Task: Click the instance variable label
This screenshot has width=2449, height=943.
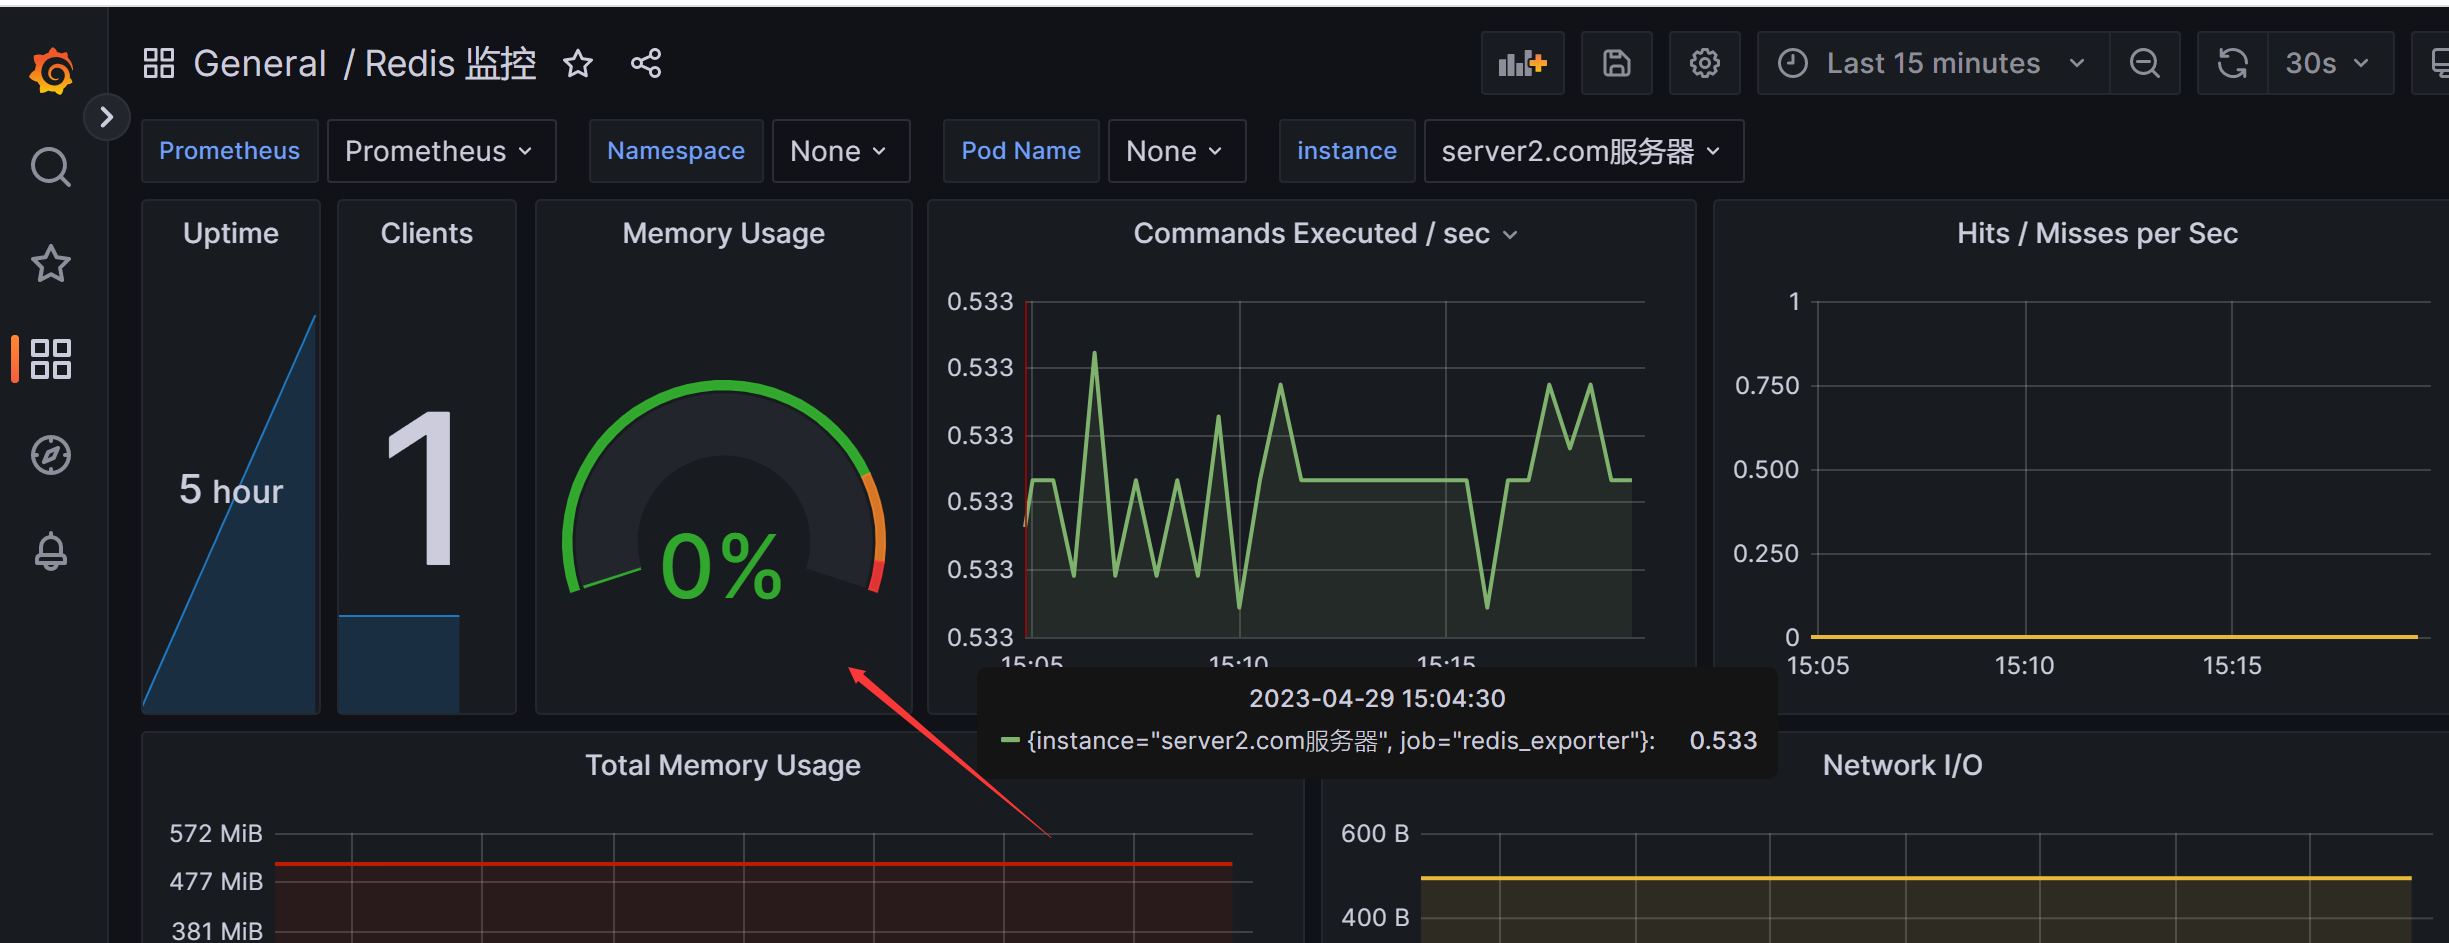Action: pyautogui.click(x=1347, y=151)
